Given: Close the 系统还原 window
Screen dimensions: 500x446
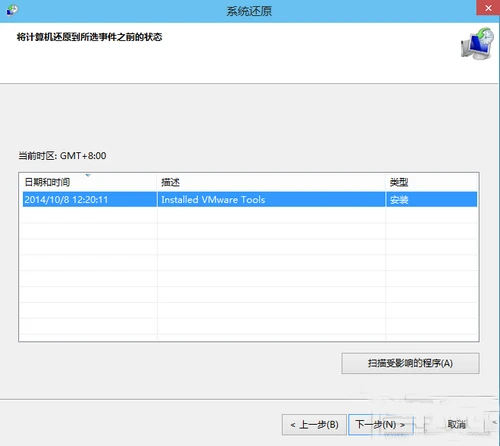Looking at the screenshot, I should point(488,8).
